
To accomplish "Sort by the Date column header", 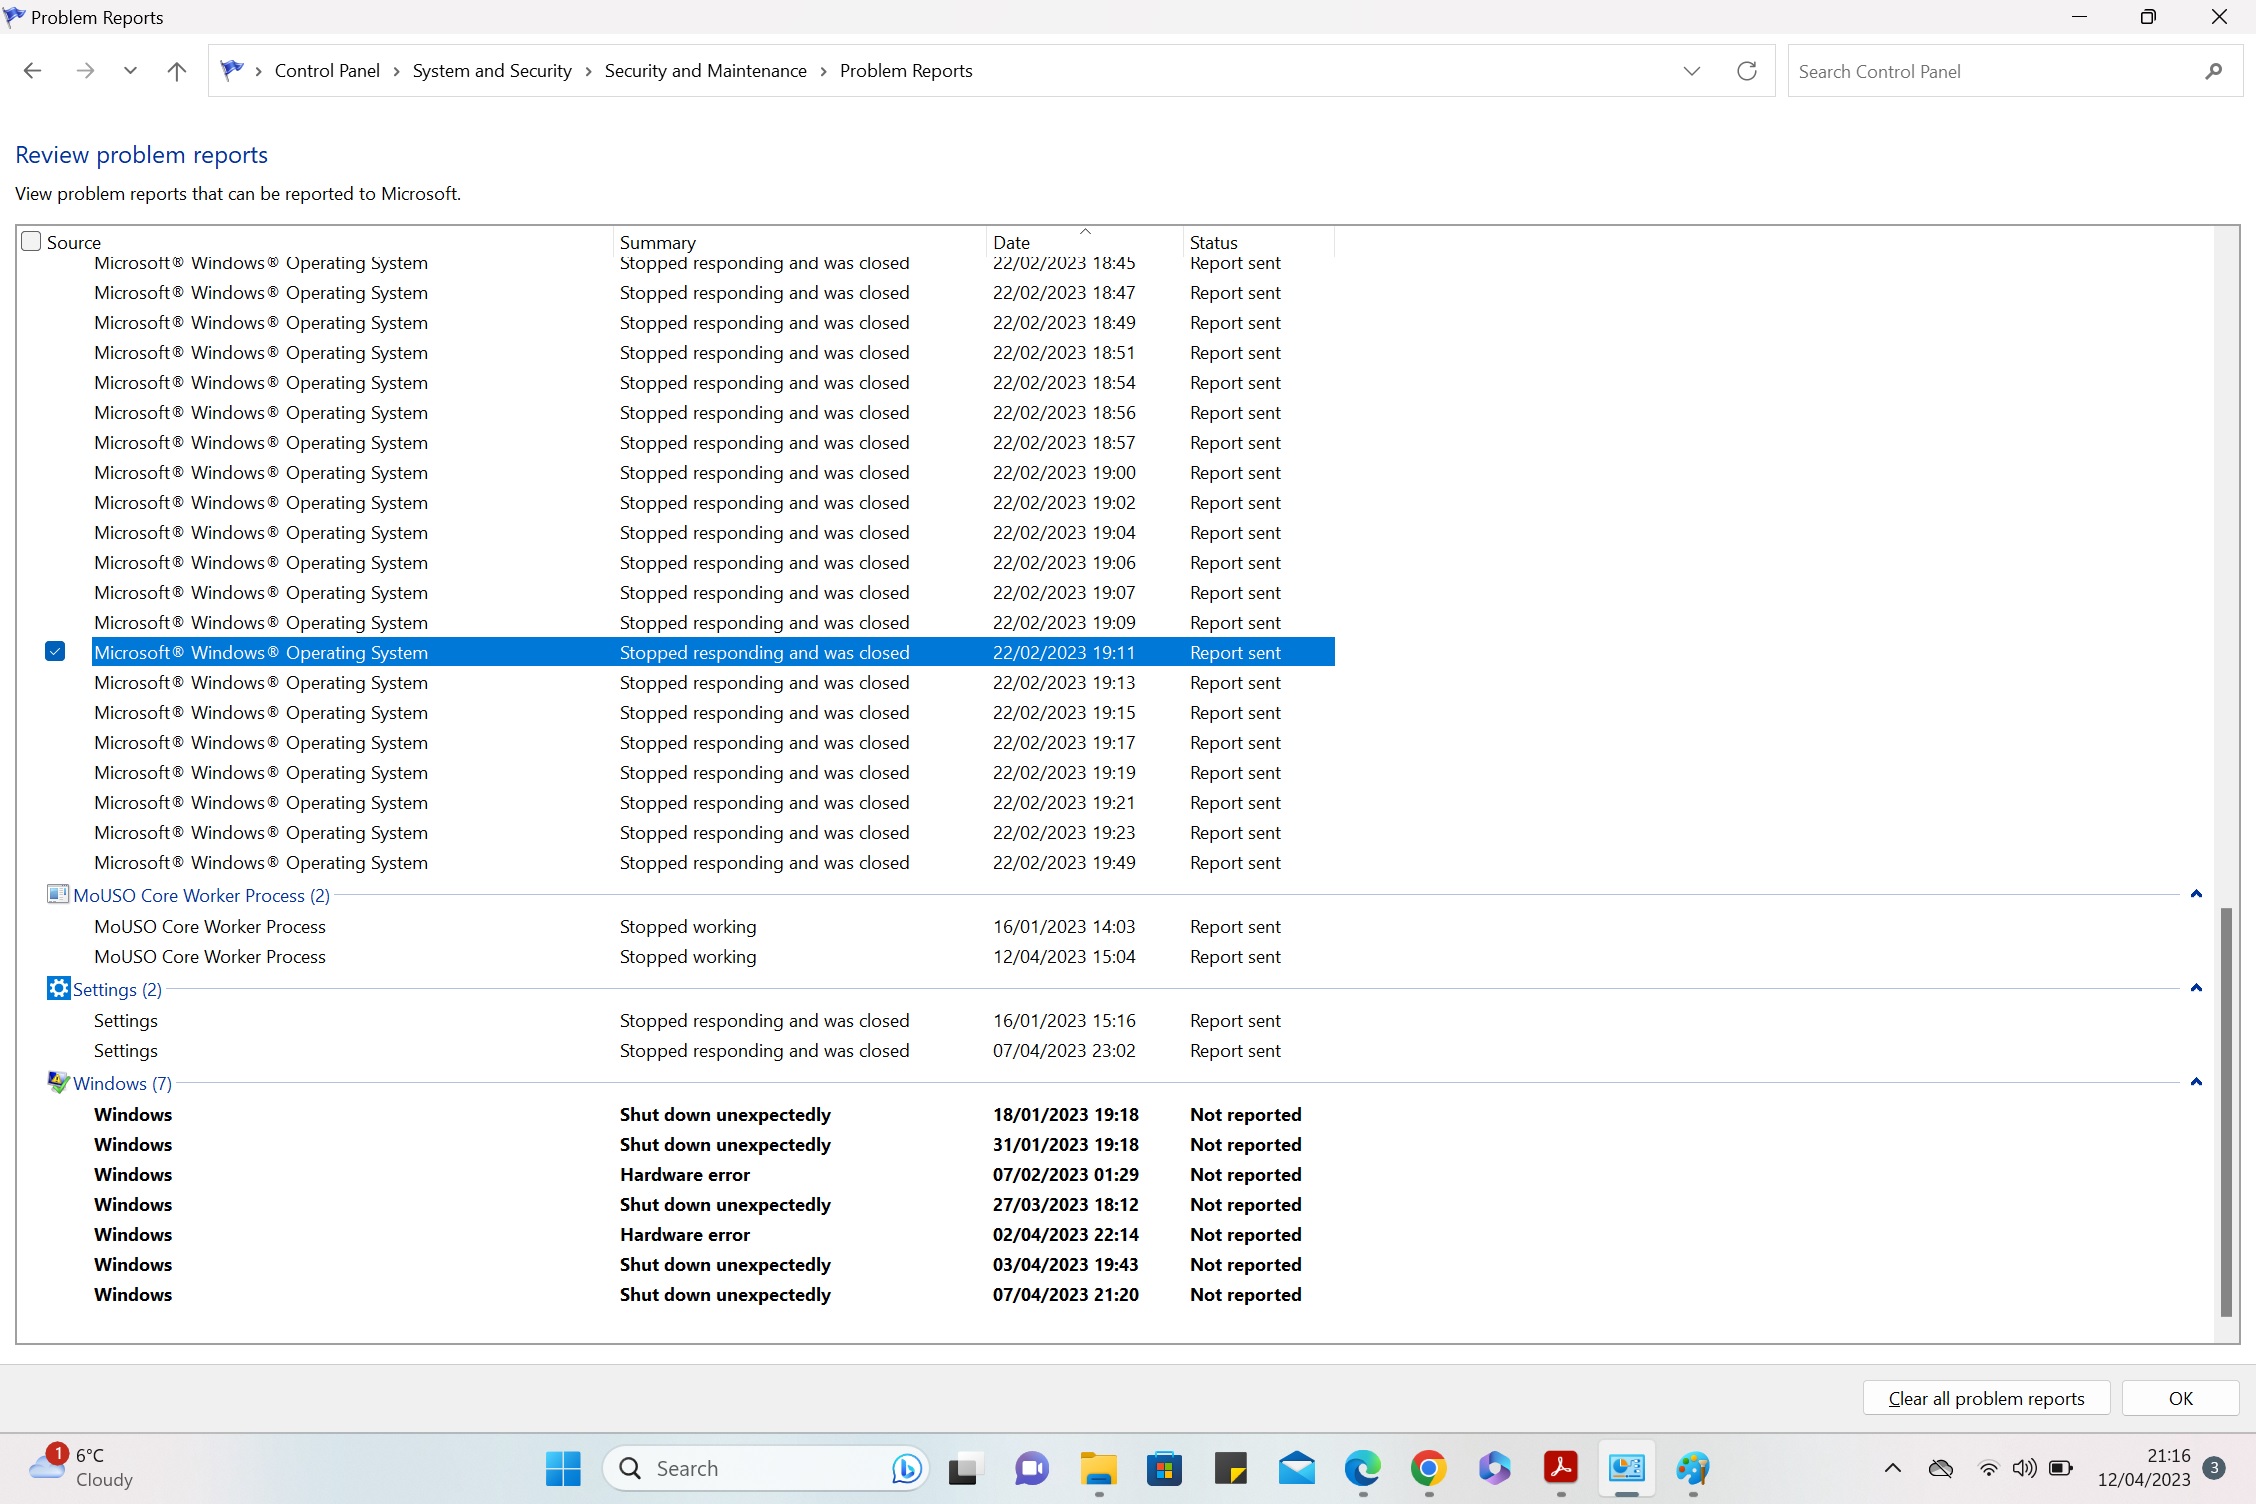I will (x=1085, y=242).
